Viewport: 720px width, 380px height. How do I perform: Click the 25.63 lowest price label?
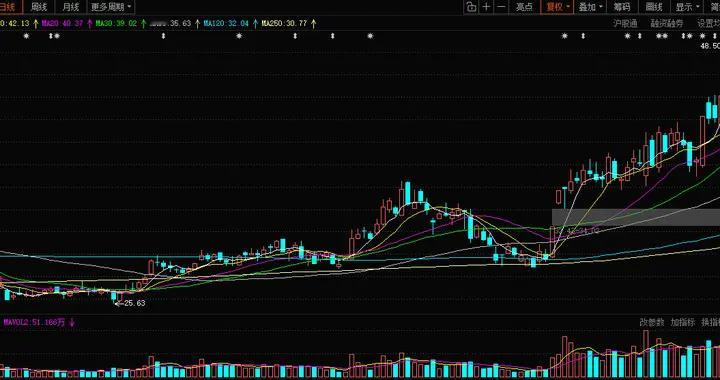click(x=135, y=303)
